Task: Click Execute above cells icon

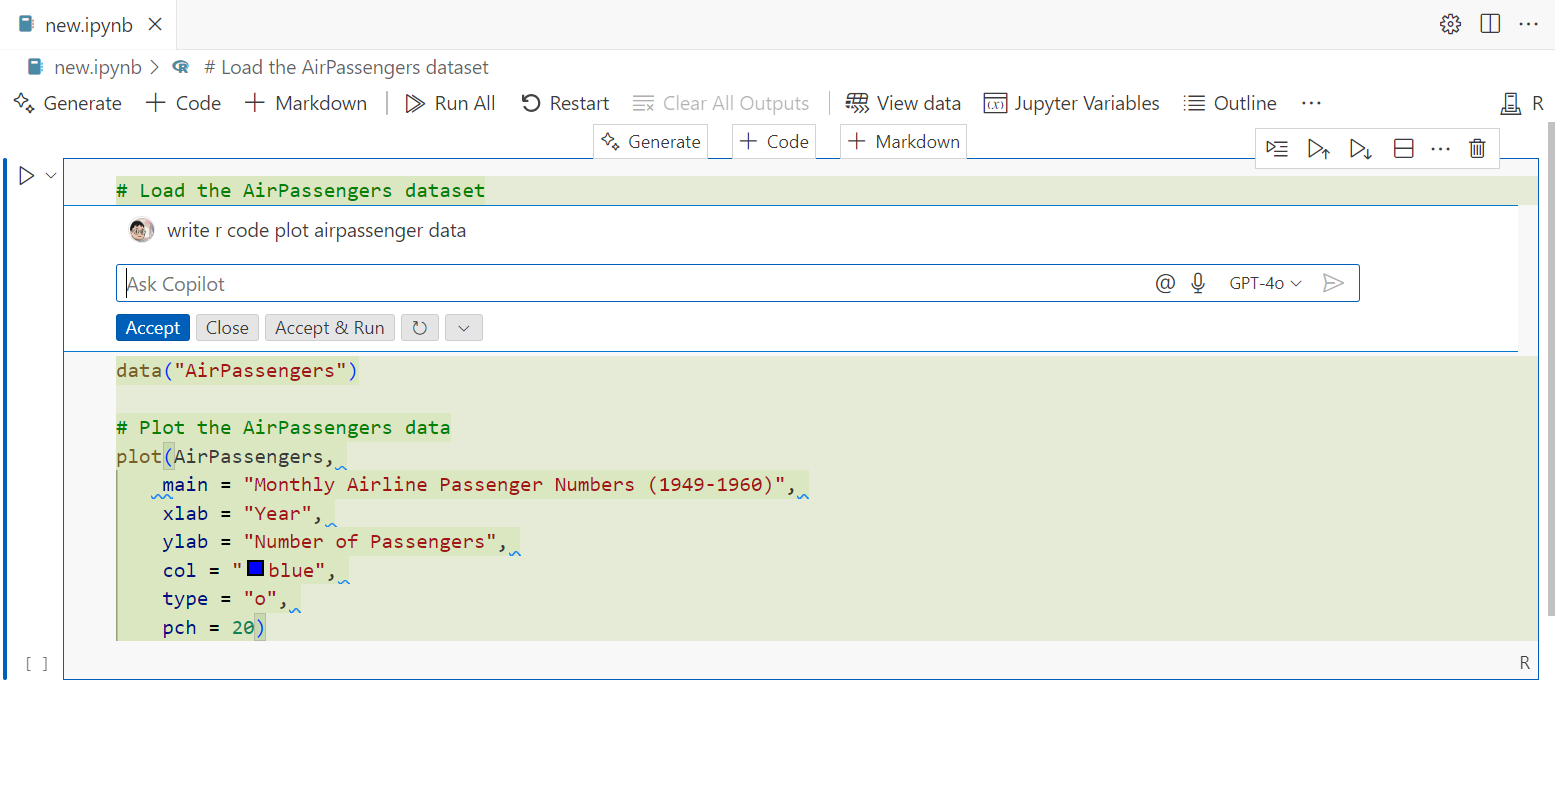Action: coord(1318,149)
